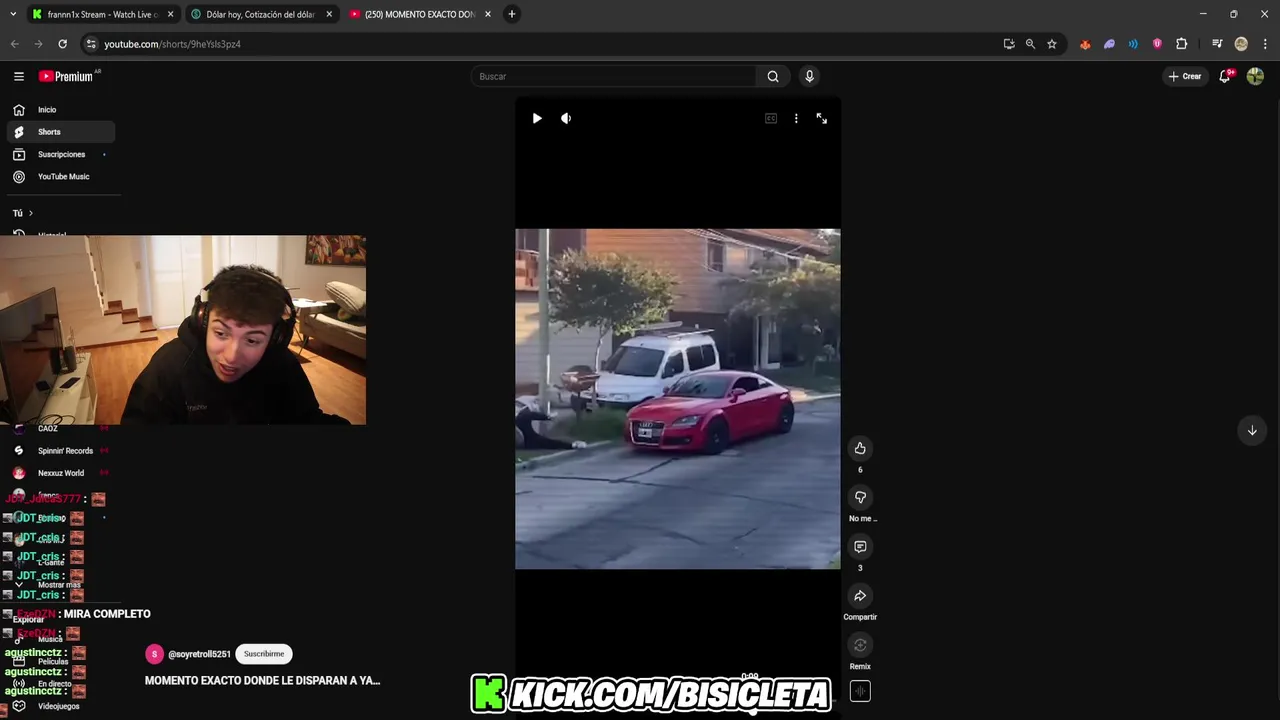This screenshot has width=1280, height=720.
Task: Open the tab search dropdown chevron
Action: [13, 14]
